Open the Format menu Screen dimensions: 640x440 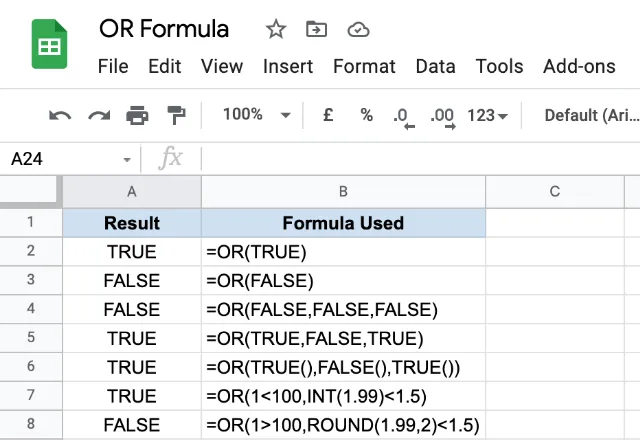tap(364, 66)
